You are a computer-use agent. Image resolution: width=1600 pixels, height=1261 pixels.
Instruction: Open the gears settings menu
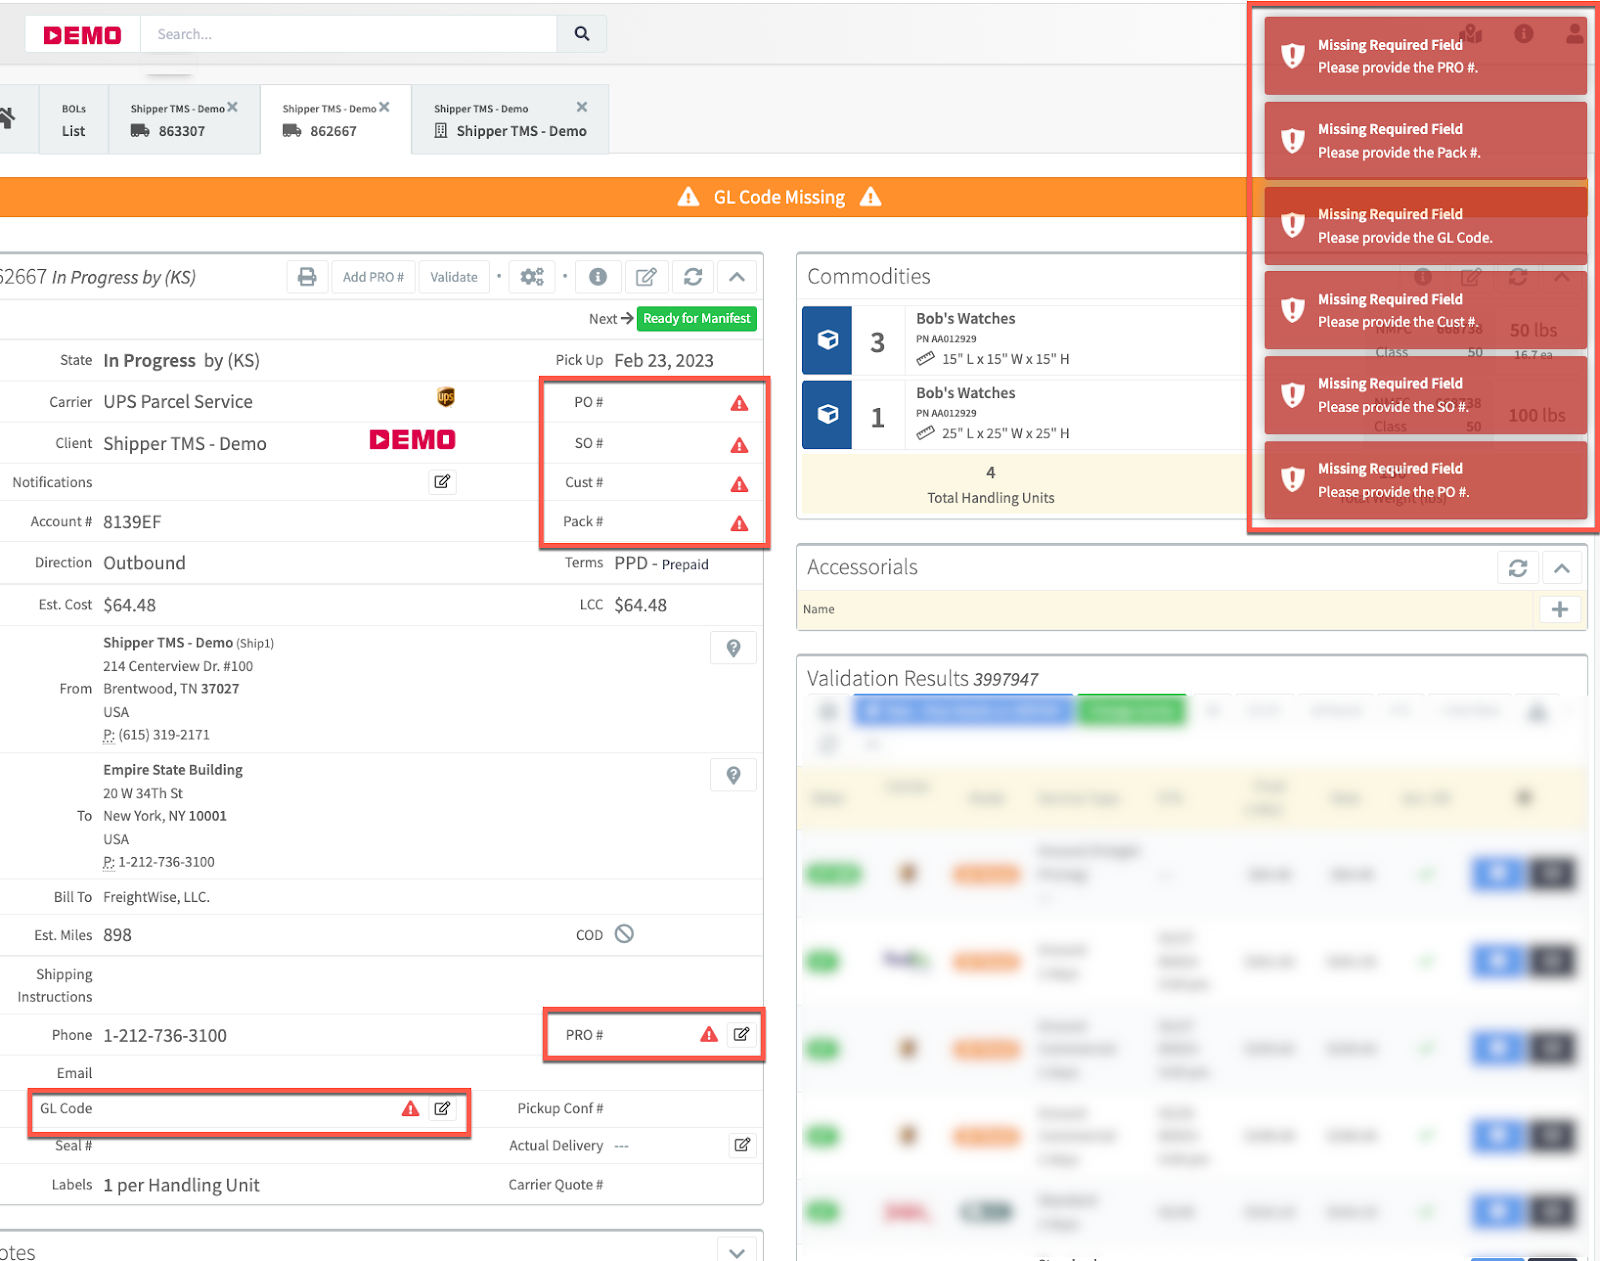[532, 277]
